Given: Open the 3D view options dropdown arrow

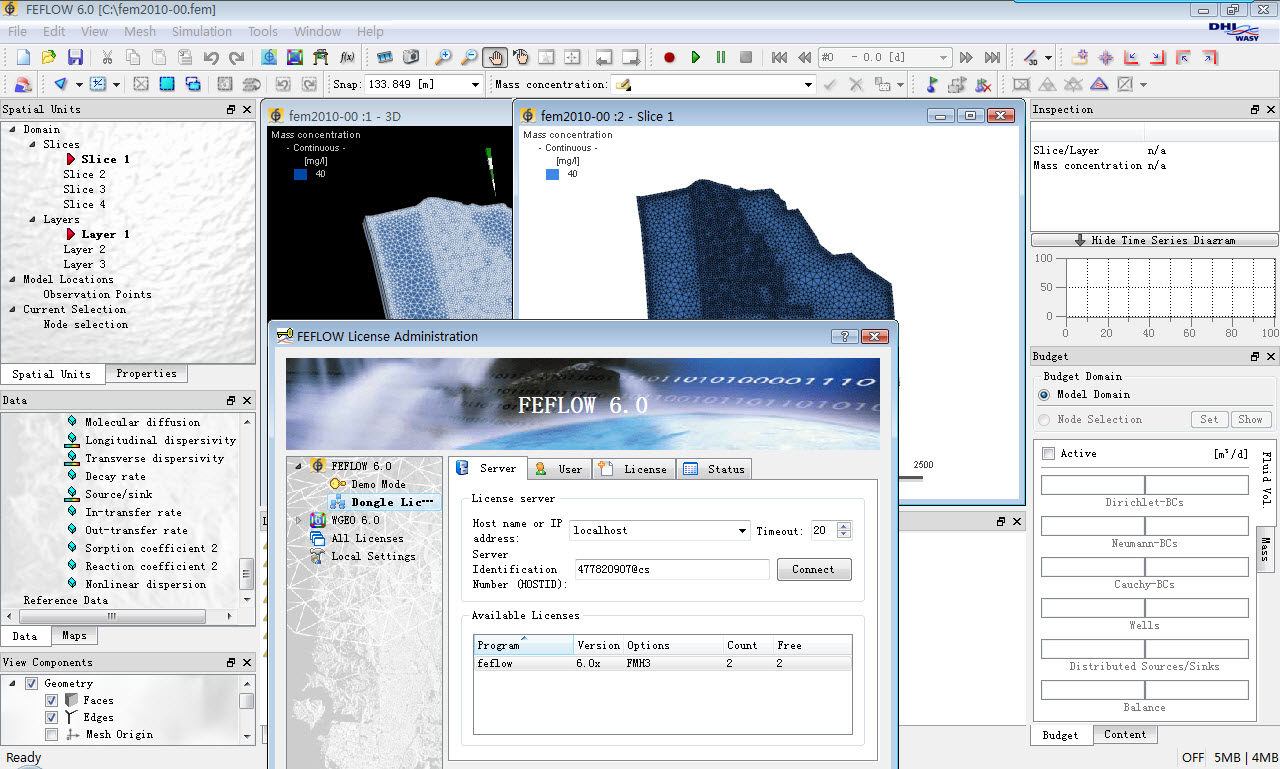Looking at the screenshot, I should [1048, 58].
